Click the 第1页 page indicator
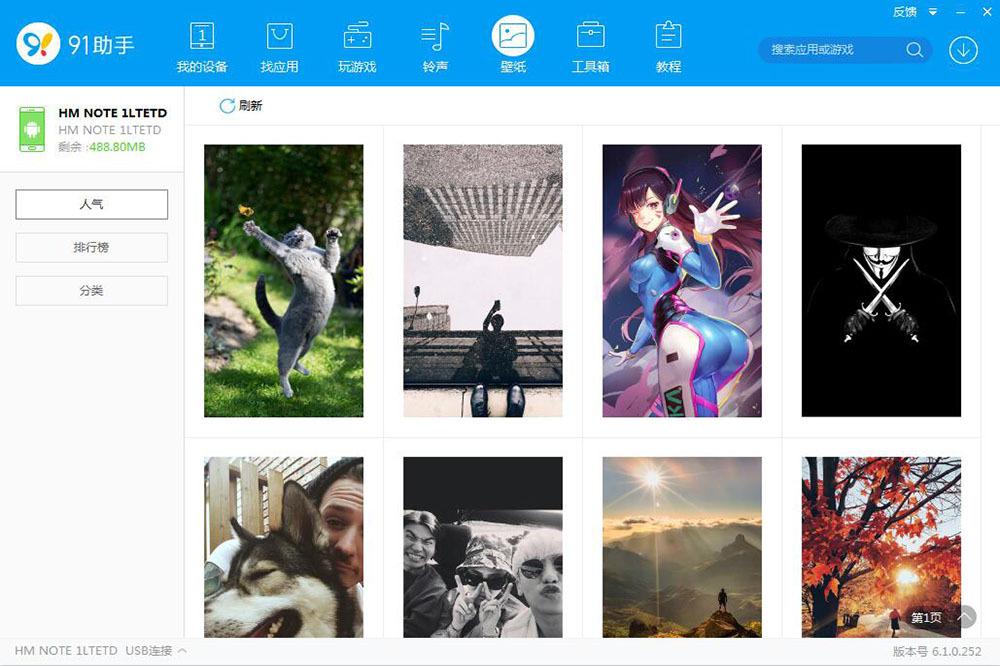This screenshot has width=1000, height=666. coord(926,618)
